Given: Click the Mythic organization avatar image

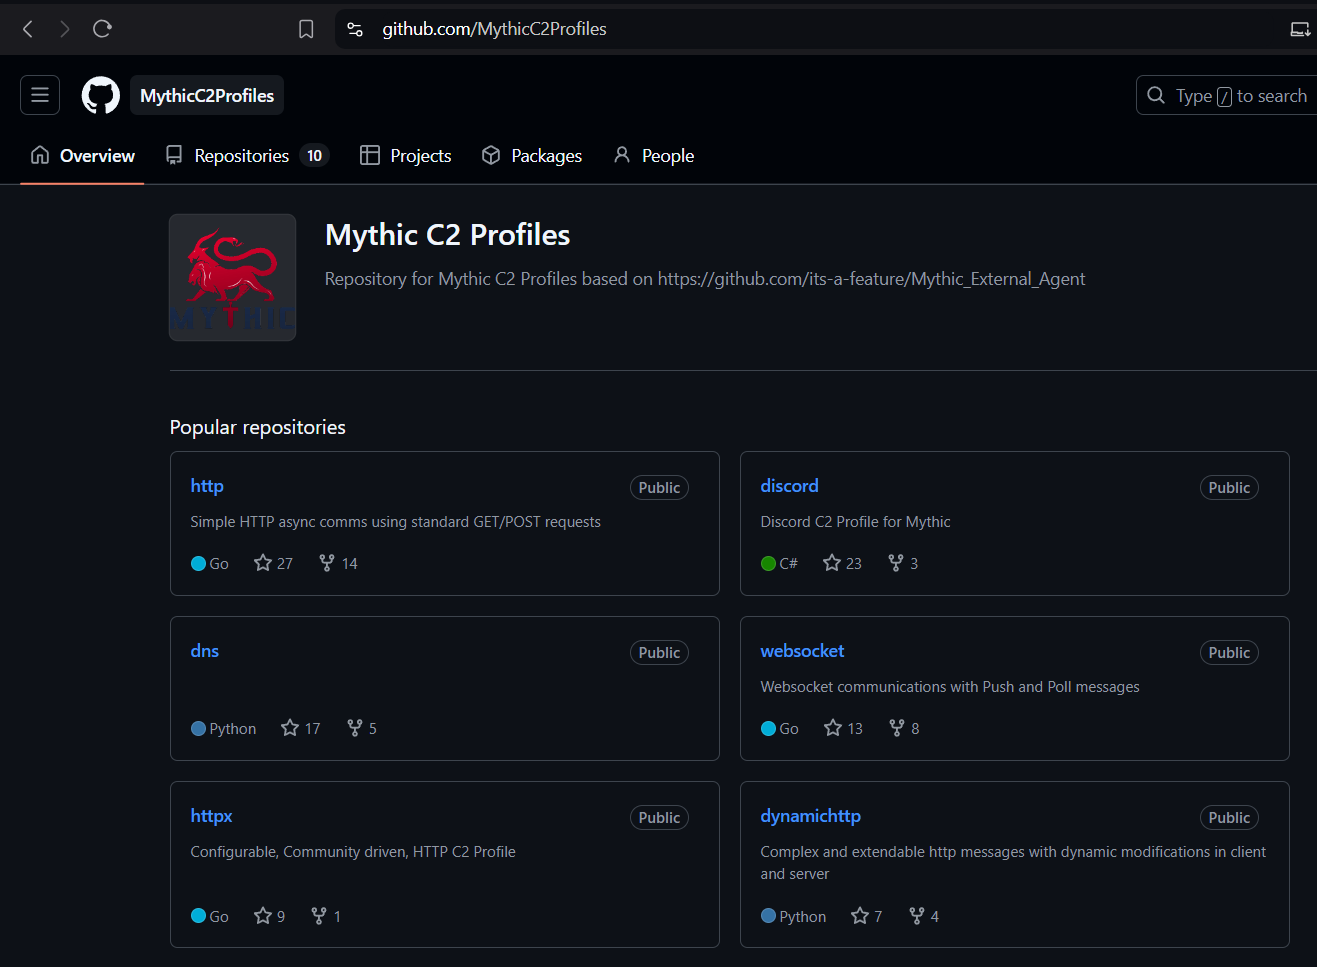Looking at the screenshot, I should click(x=232, y=277).
